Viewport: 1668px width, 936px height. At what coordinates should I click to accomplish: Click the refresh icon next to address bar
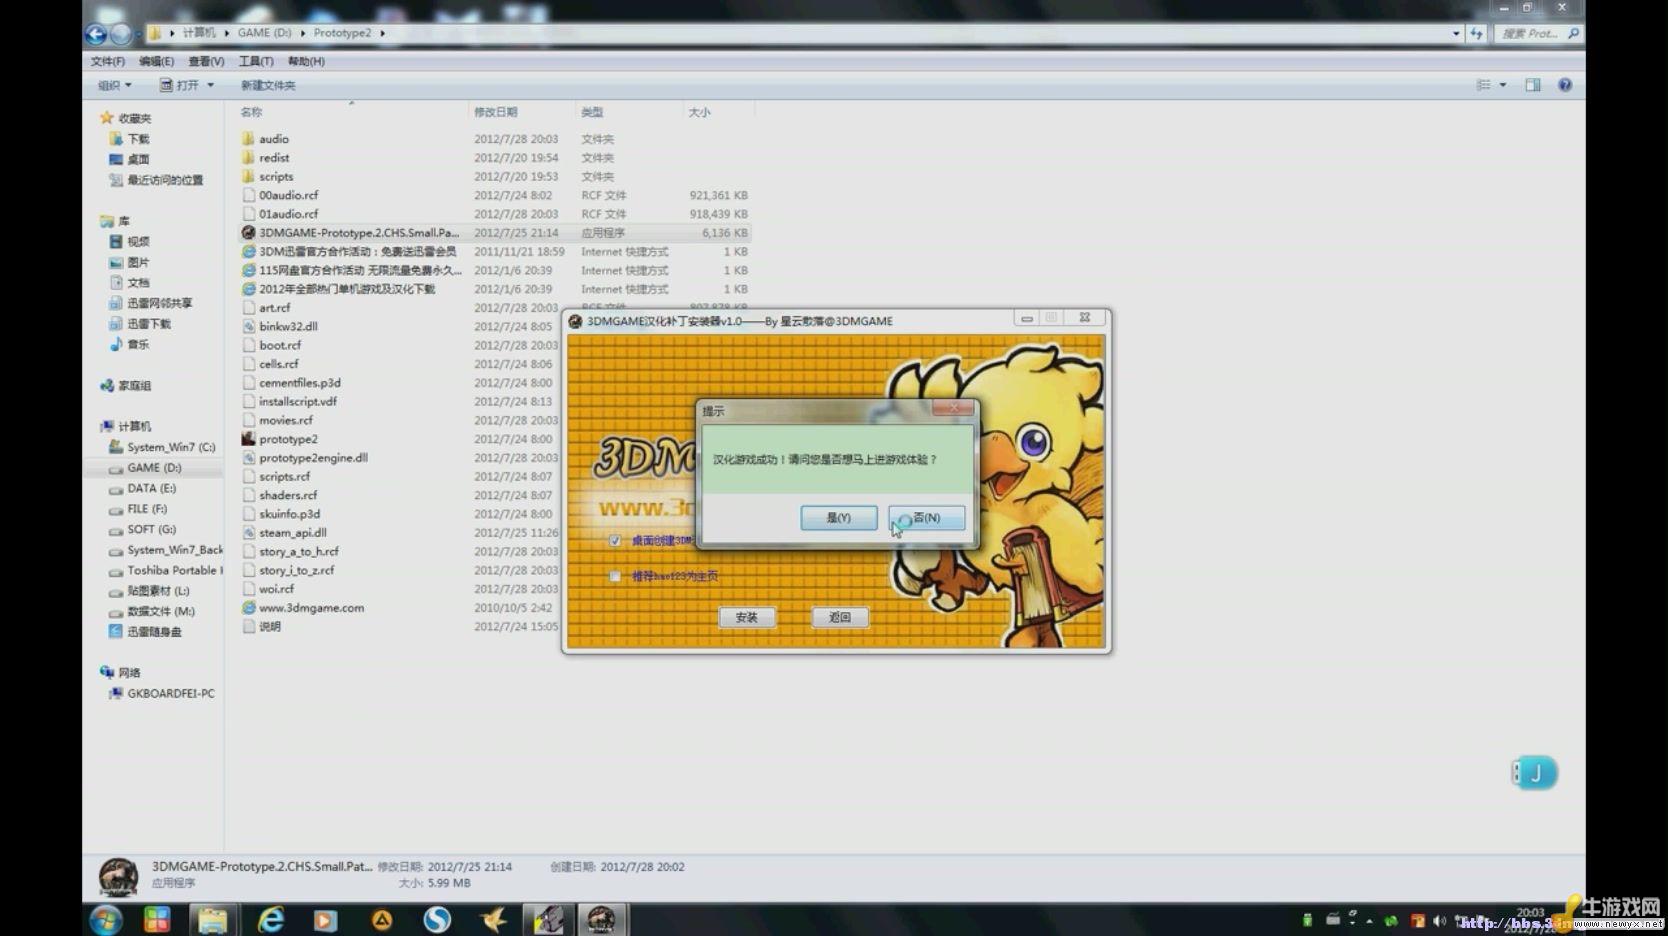(1477, 33)
